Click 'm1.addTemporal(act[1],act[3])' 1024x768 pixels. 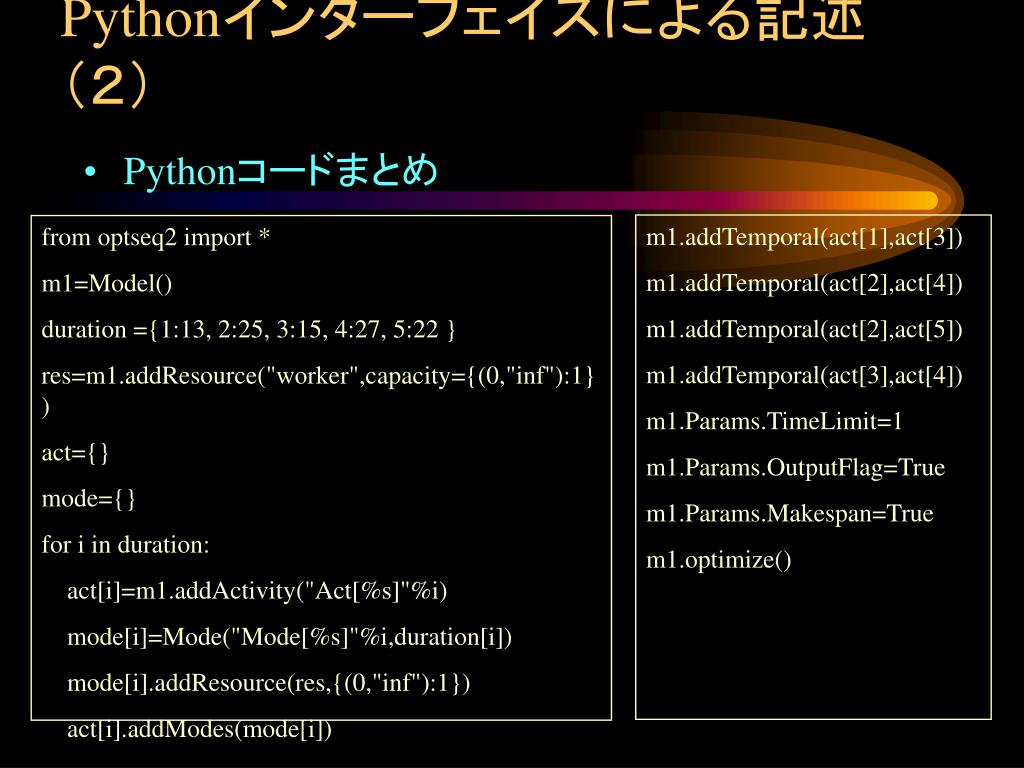coord(804,237)
